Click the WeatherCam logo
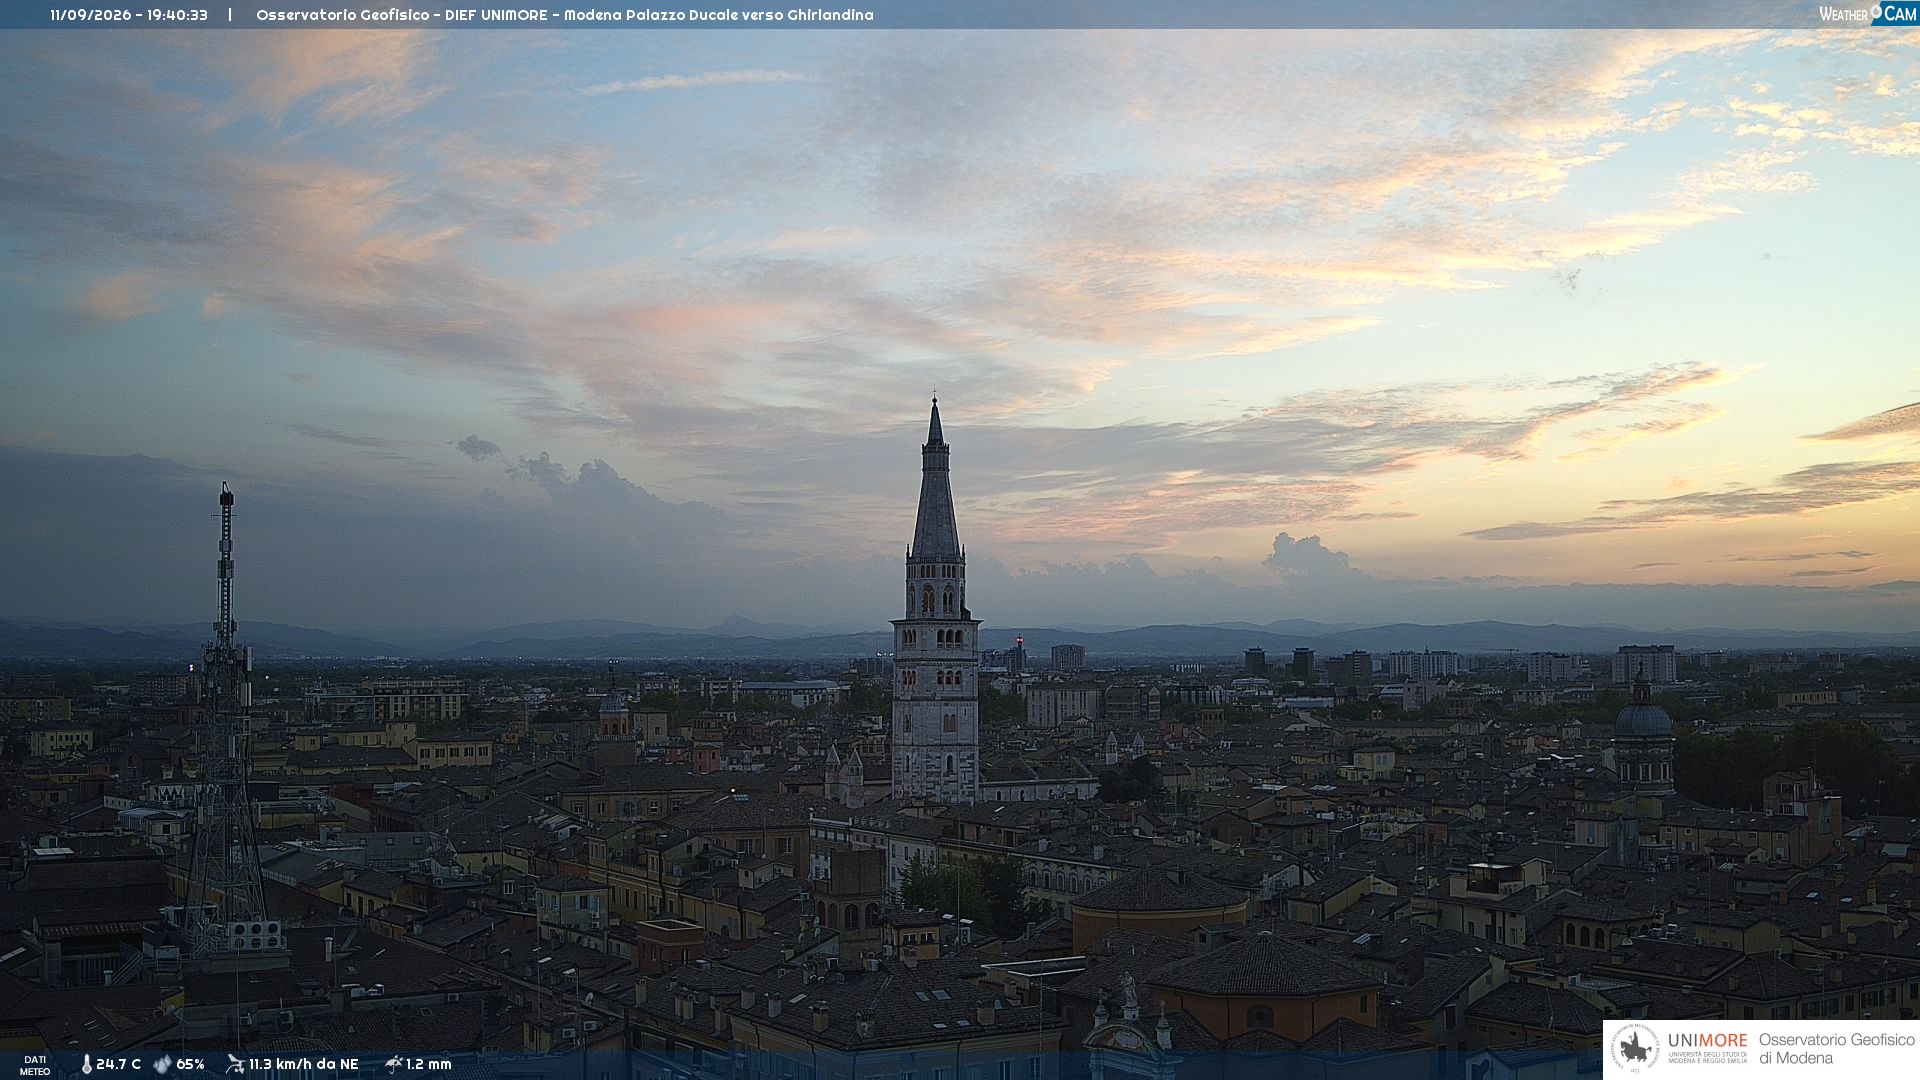The width and height of the screenshot is (1920, 1080). click(1868, 14)
